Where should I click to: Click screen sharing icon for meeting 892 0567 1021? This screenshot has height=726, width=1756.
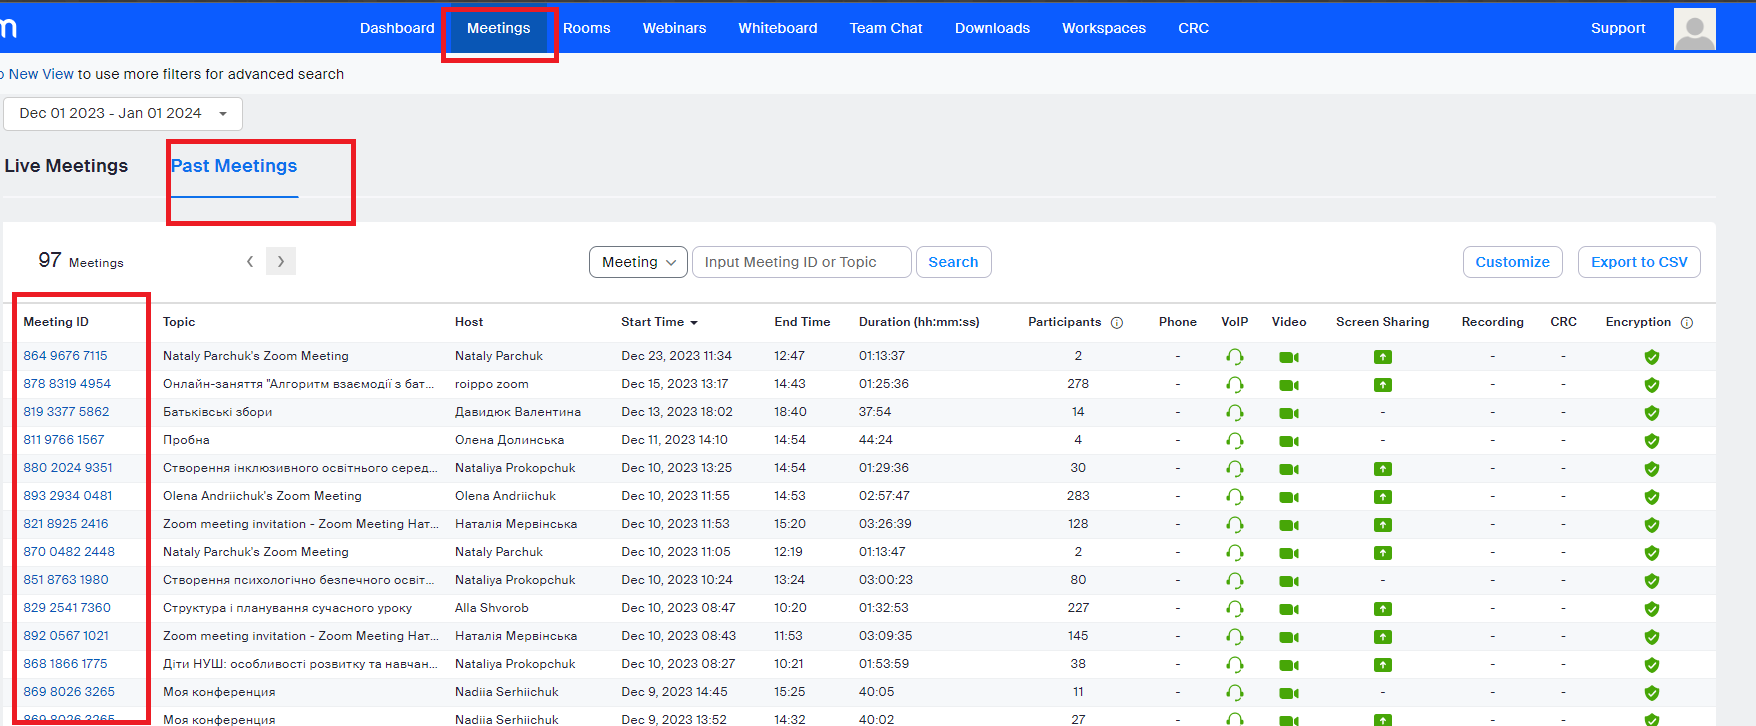(1383, 637)
